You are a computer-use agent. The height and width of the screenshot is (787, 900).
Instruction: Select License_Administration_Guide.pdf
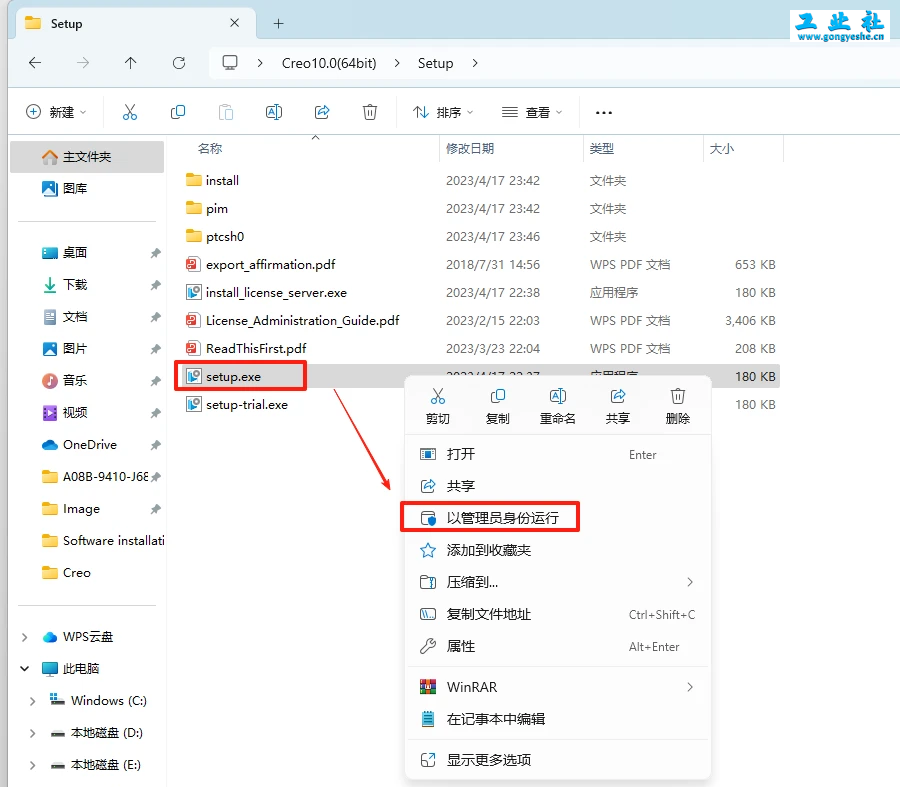tap(293, 320)
